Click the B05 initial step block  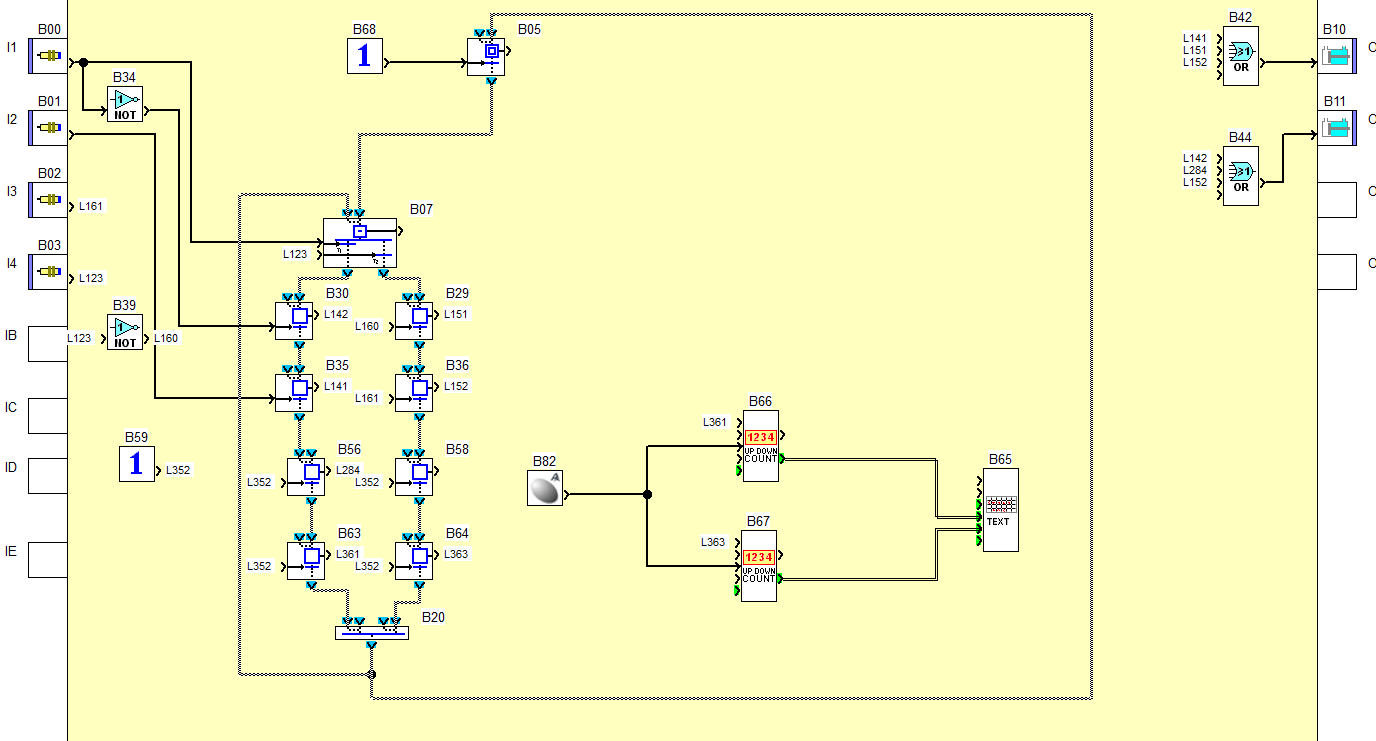point(490,56)
